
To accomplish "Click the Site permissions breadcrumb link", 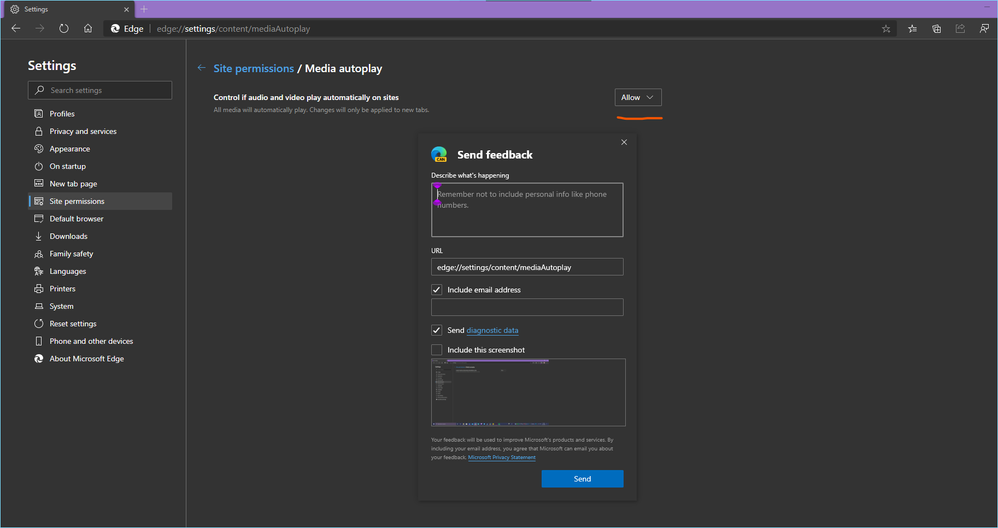I will [253, 68].
